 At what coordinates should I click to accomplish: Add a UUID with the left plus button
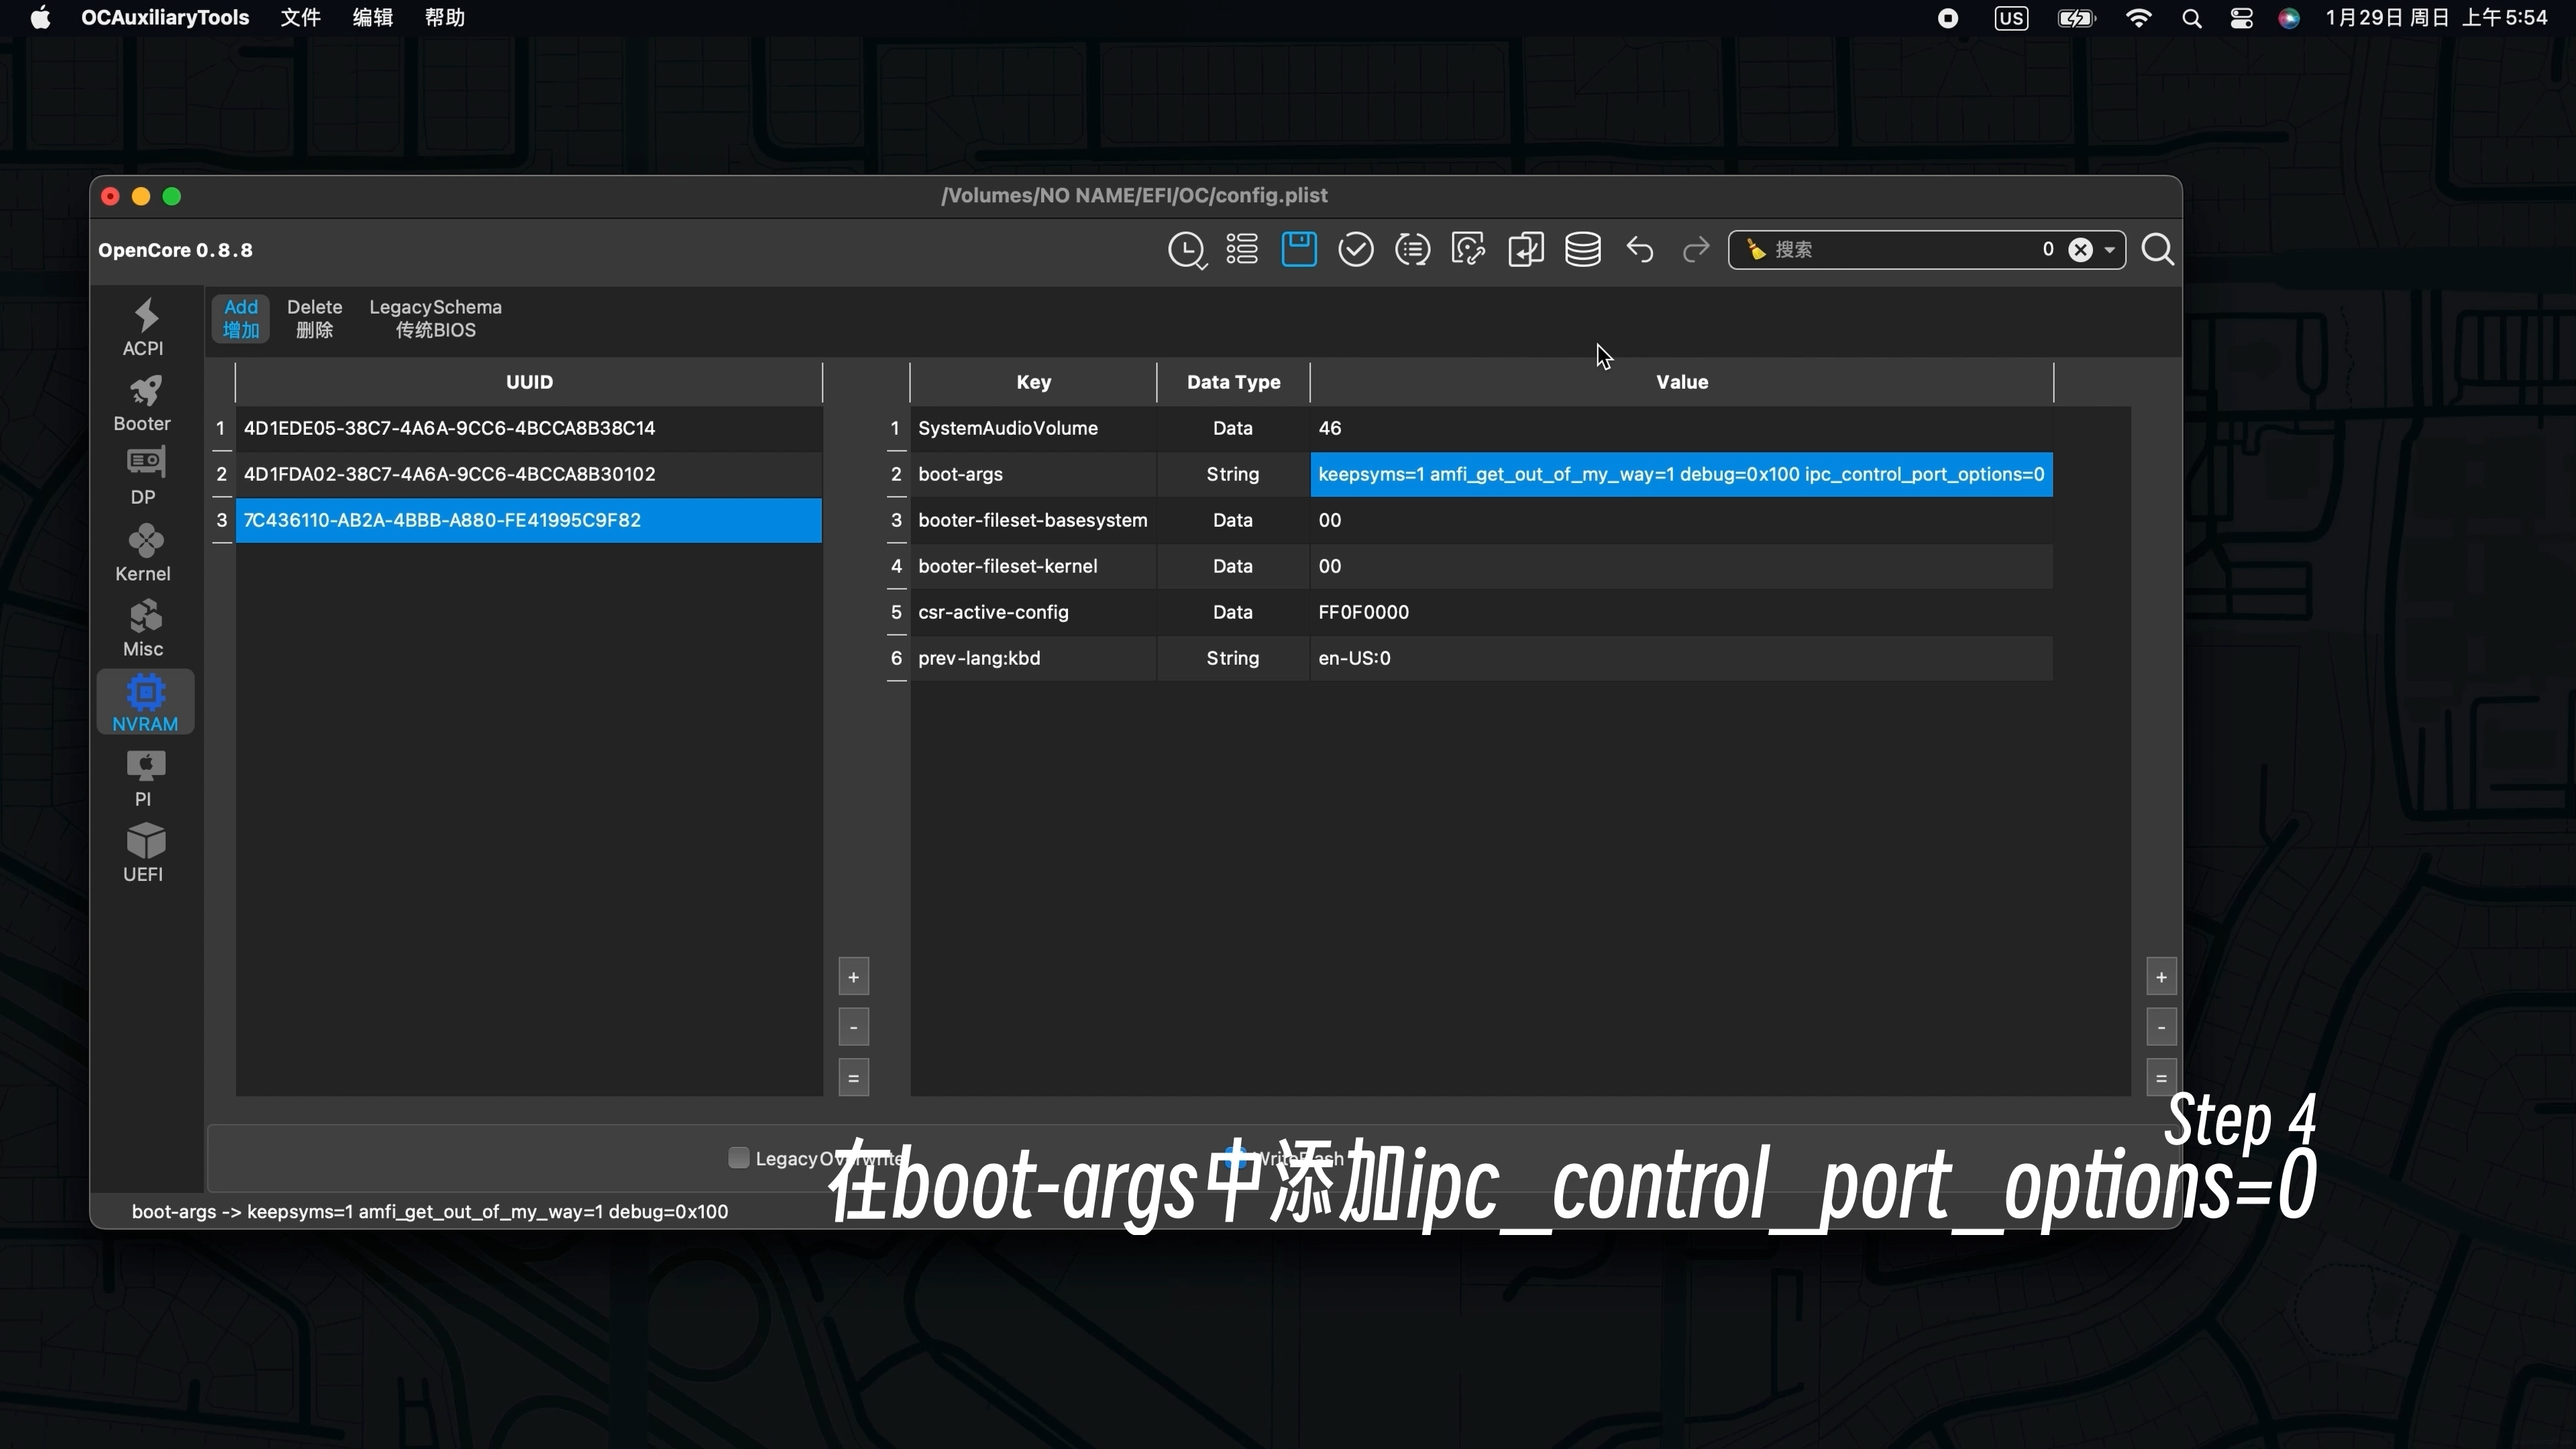[853, 977]
